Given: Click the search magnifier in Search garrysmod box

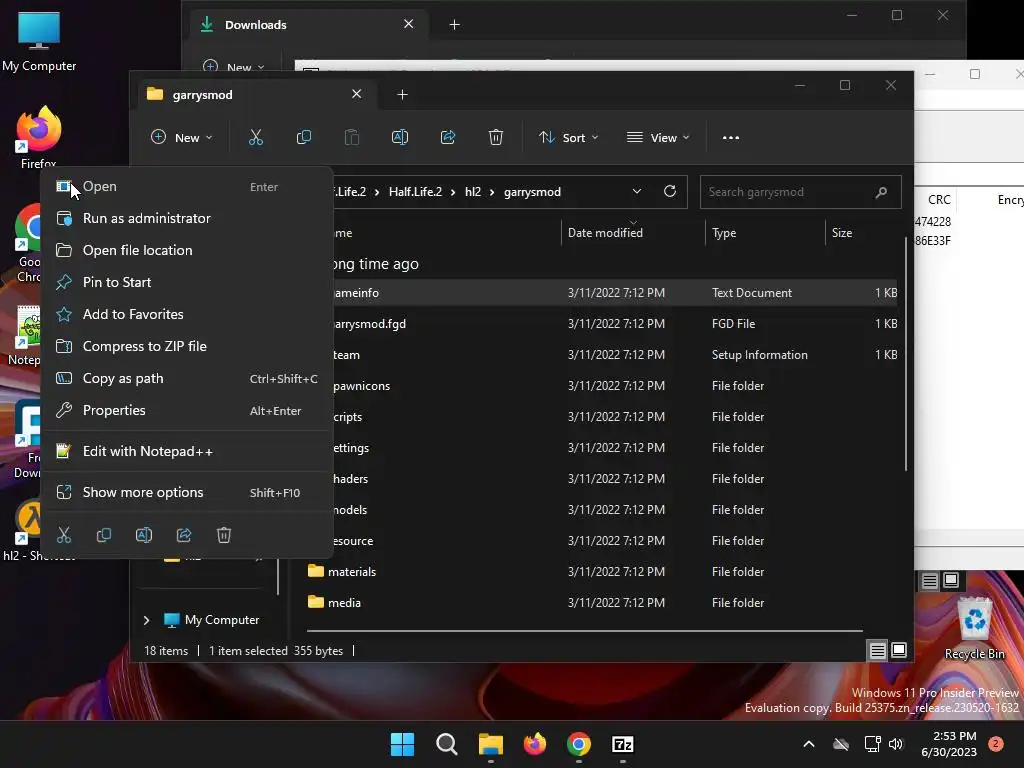Looking at the screenshot, I should pos(881,192).
